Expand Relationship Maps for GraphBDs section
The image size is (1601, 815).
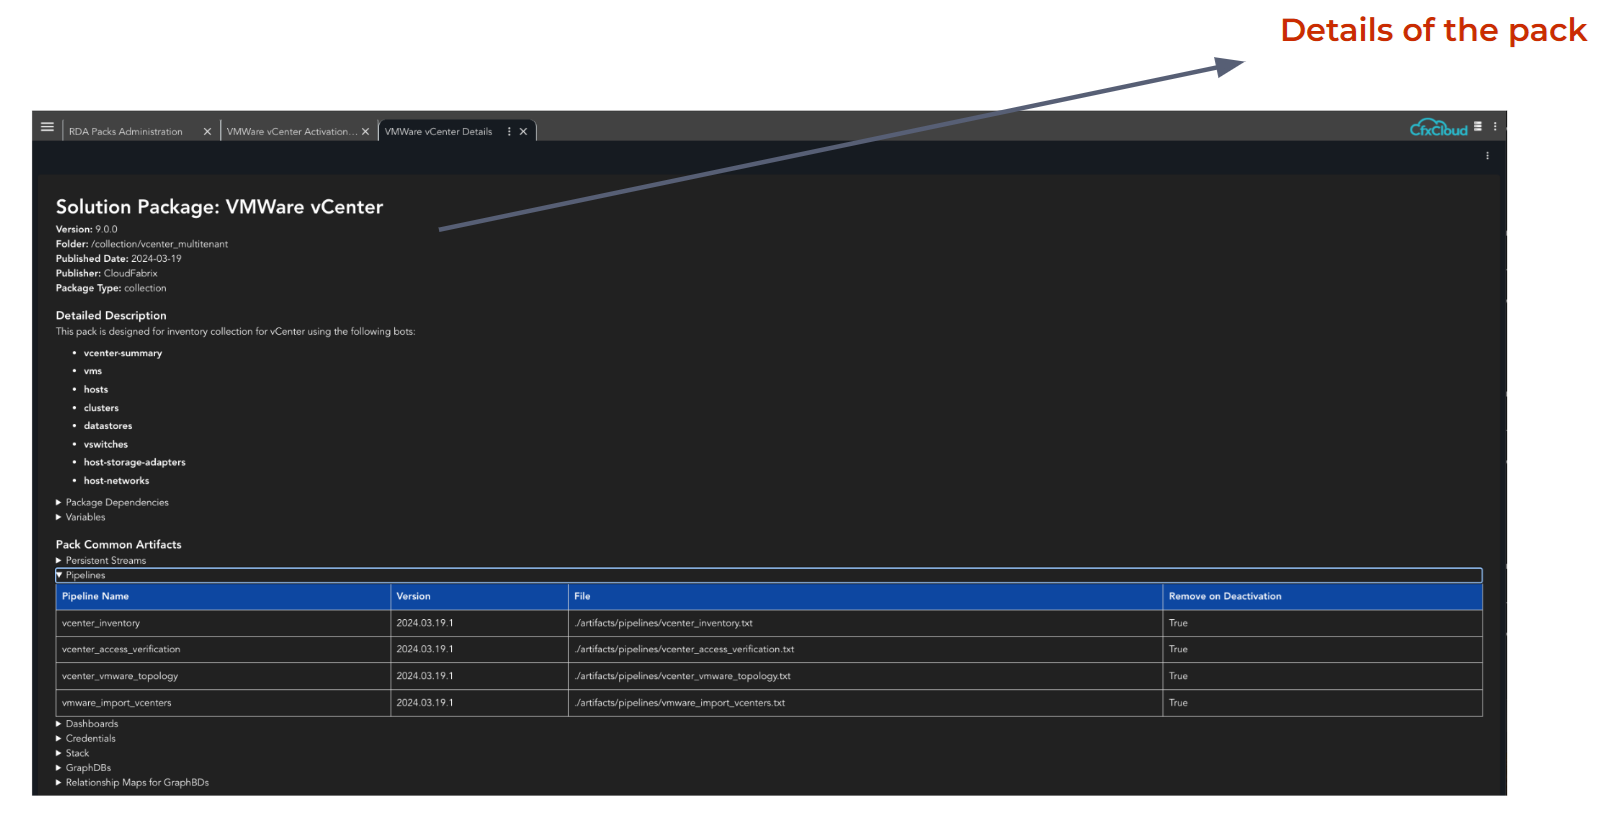pos(137,783)
